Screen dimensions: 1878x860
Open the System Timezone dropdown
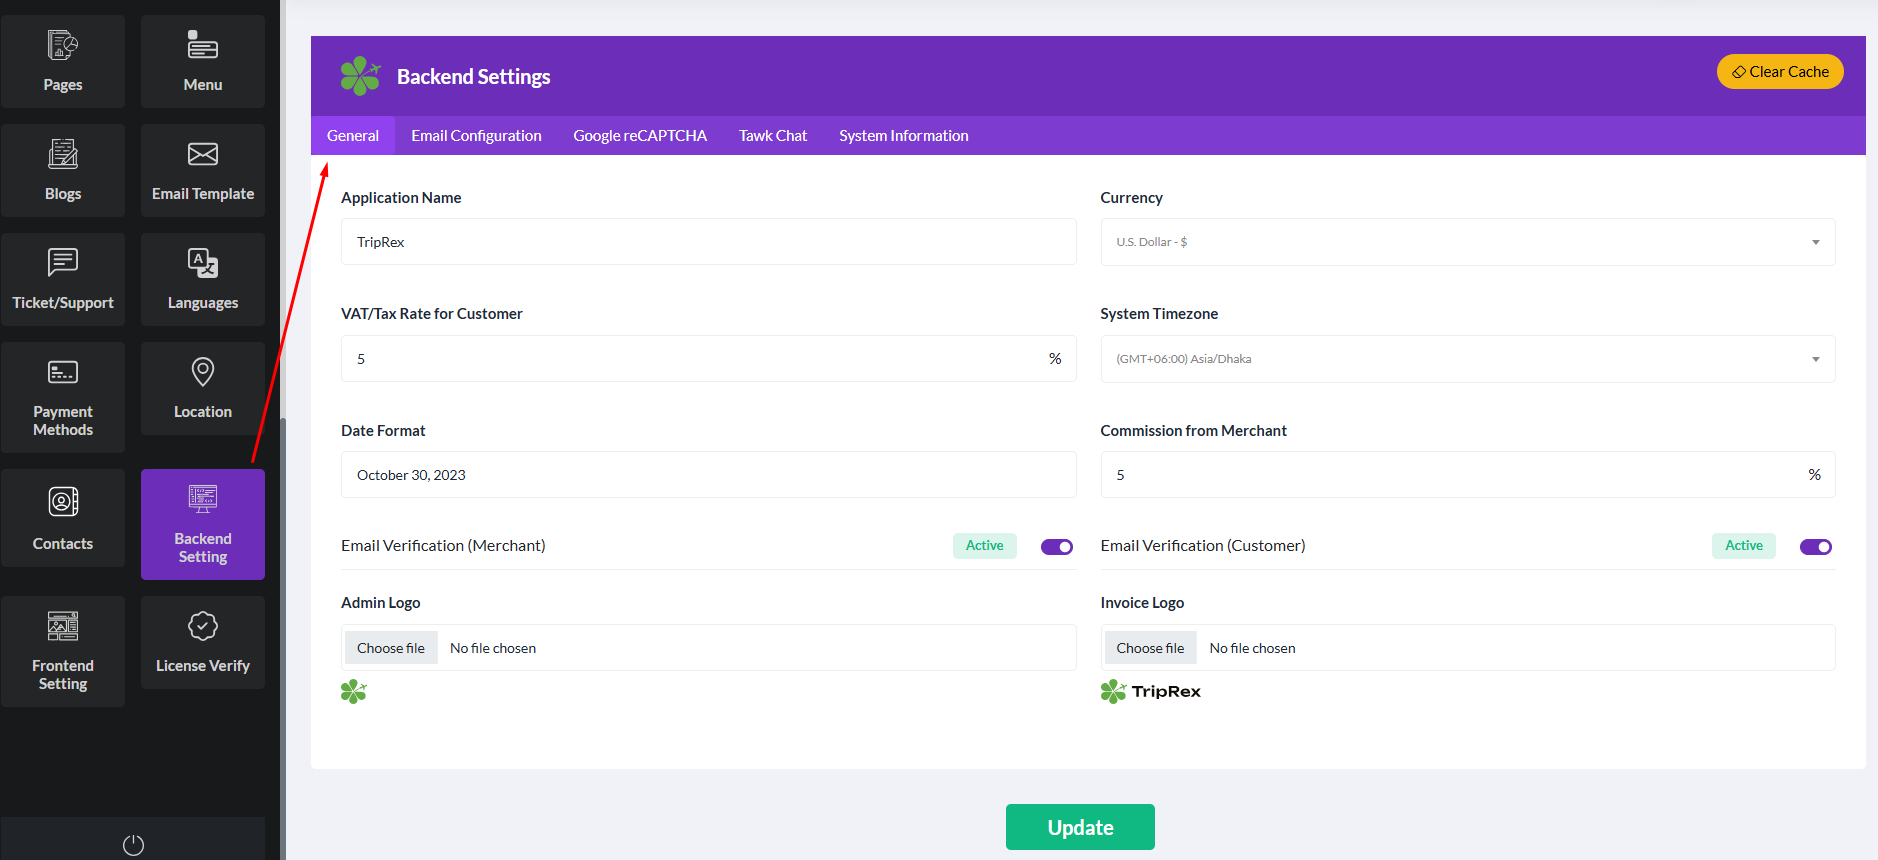tap(1468, 359)
